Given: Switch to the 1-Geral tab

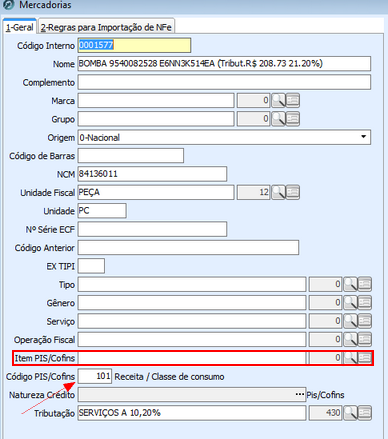Looking at the screenshot, I should [x=20, y=27].
